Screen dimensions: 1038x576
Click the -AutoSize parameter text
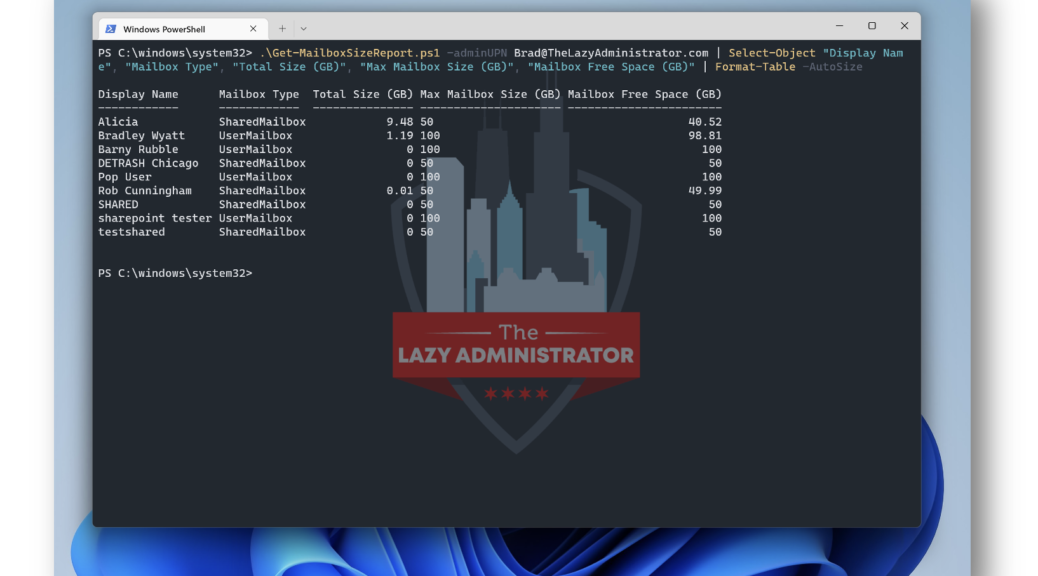832,67
